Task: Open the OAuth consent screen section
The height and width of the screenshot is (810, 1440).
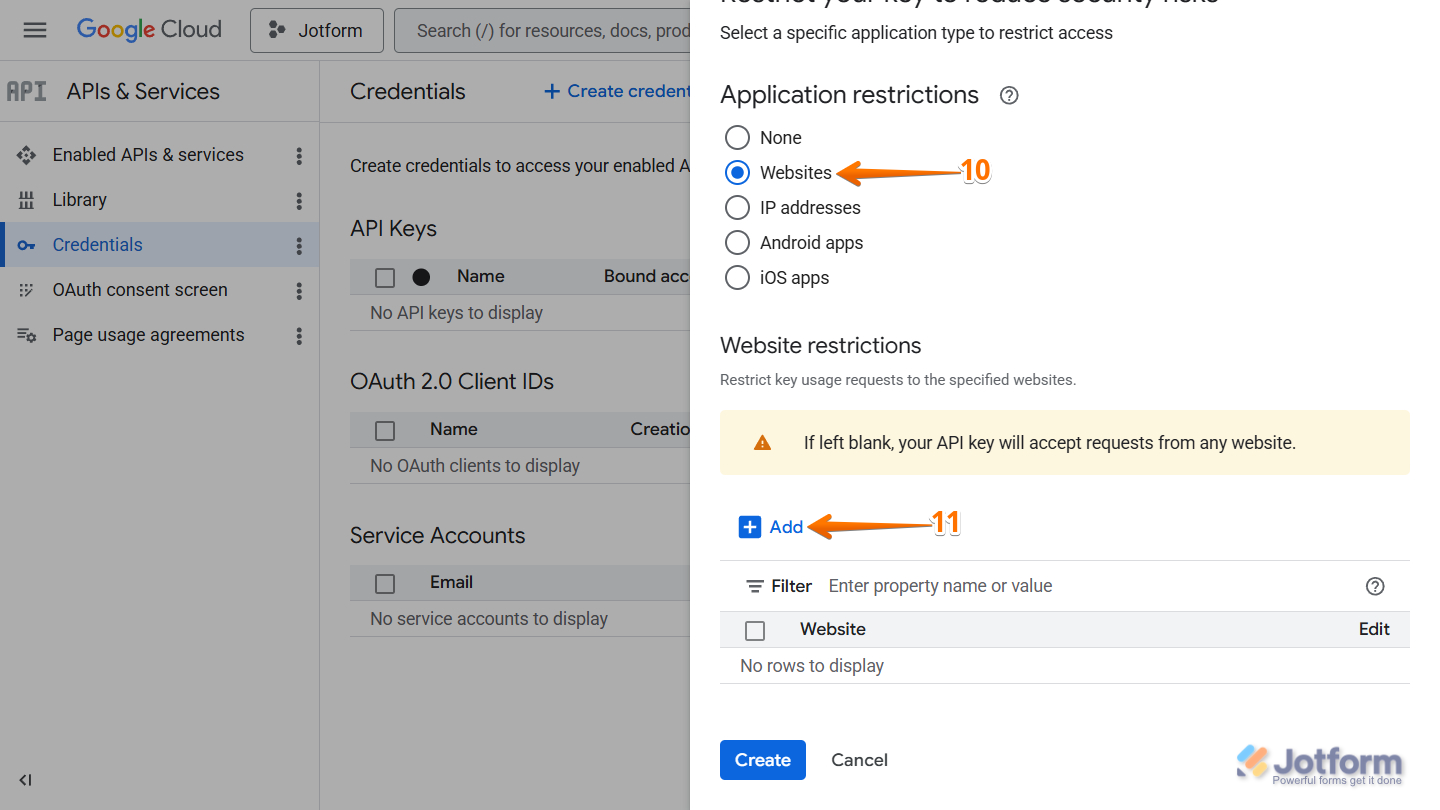Action: 140,289
